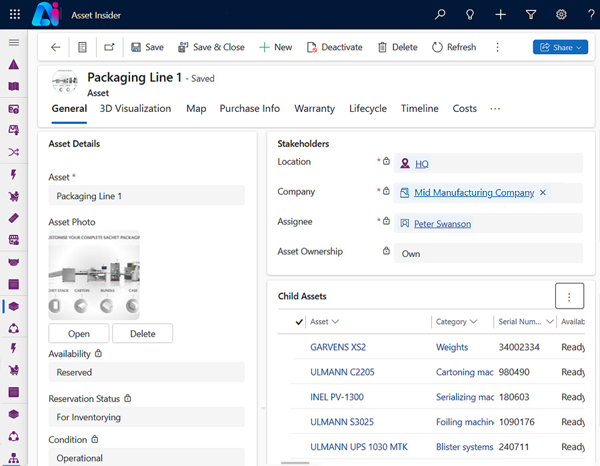
Task: Click the lock icon beside Location
Action: coord(386,161)
